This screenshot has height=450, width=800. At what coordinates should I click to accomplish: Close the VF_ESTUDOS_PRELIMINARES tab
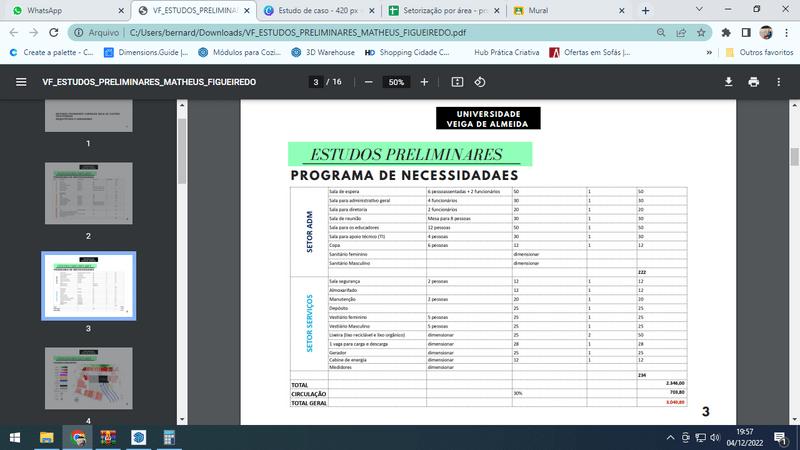(246, 10)
